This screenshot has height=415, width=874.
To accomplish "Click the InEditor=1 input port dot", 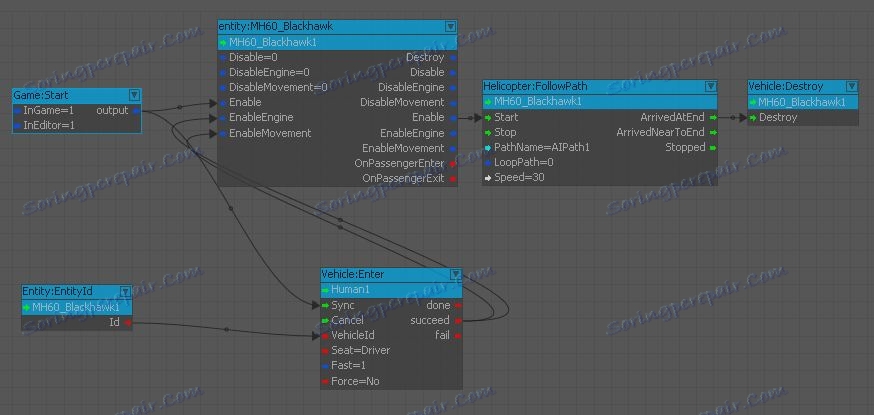I will coord(17,126).
